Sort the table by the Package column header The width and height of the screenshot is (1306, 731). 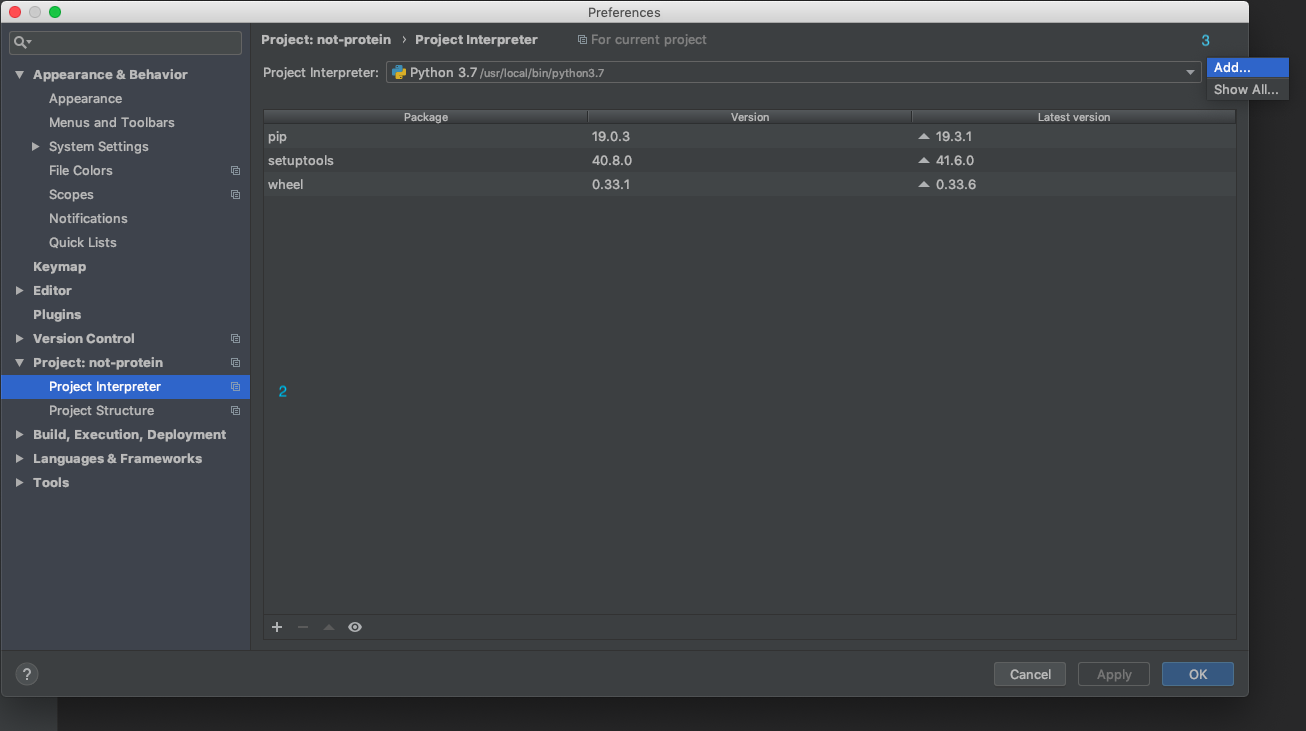pos(426,117)
